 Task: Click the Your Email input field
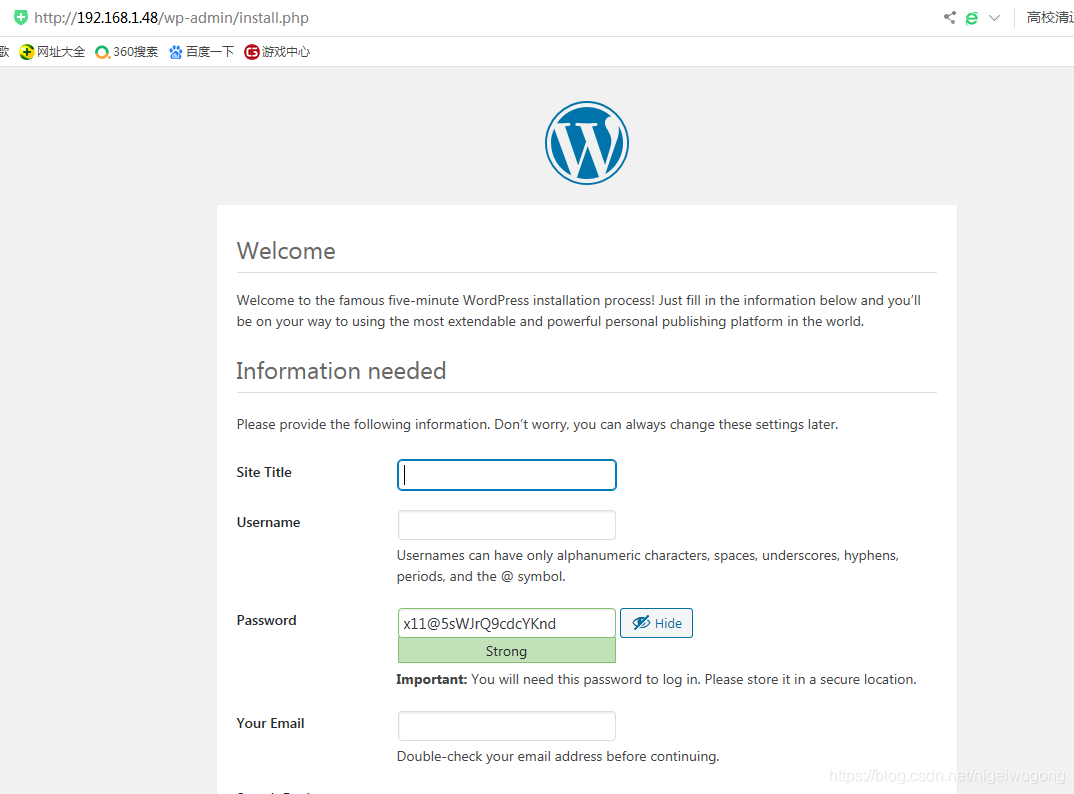coord(507,725)
